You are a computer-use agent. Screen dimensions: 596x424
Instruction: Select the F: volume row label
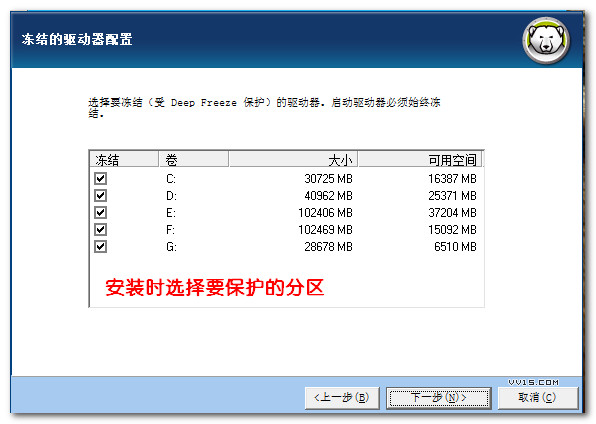(x=170, y=230)
